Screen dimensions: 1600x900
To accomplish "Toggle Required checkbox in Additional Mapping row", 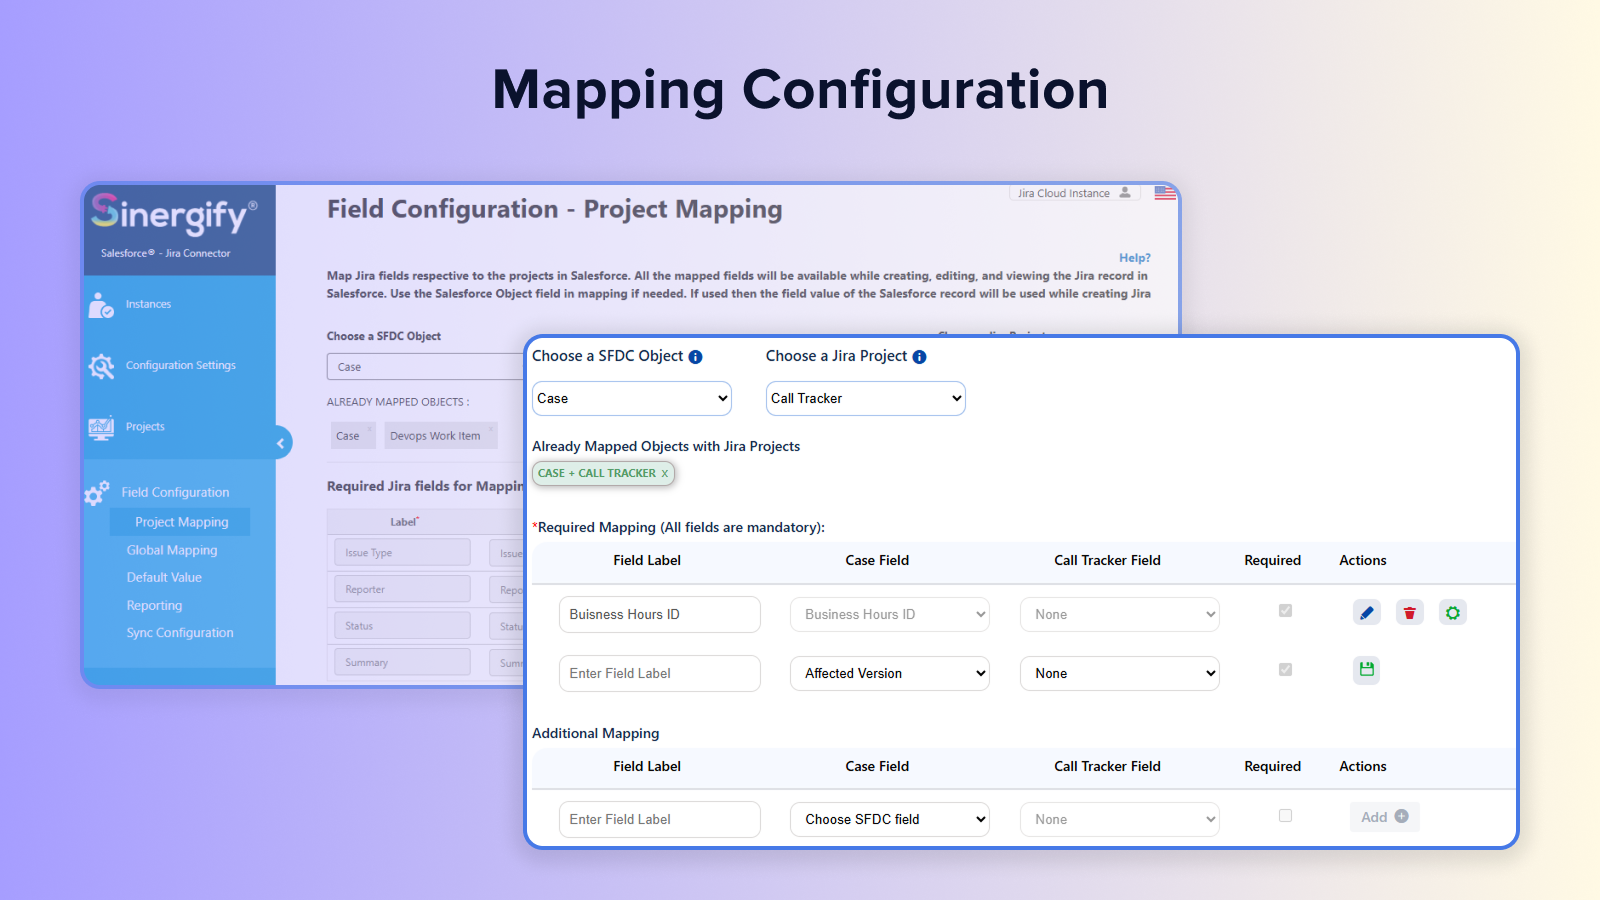I will click(x=1286, y=816).
